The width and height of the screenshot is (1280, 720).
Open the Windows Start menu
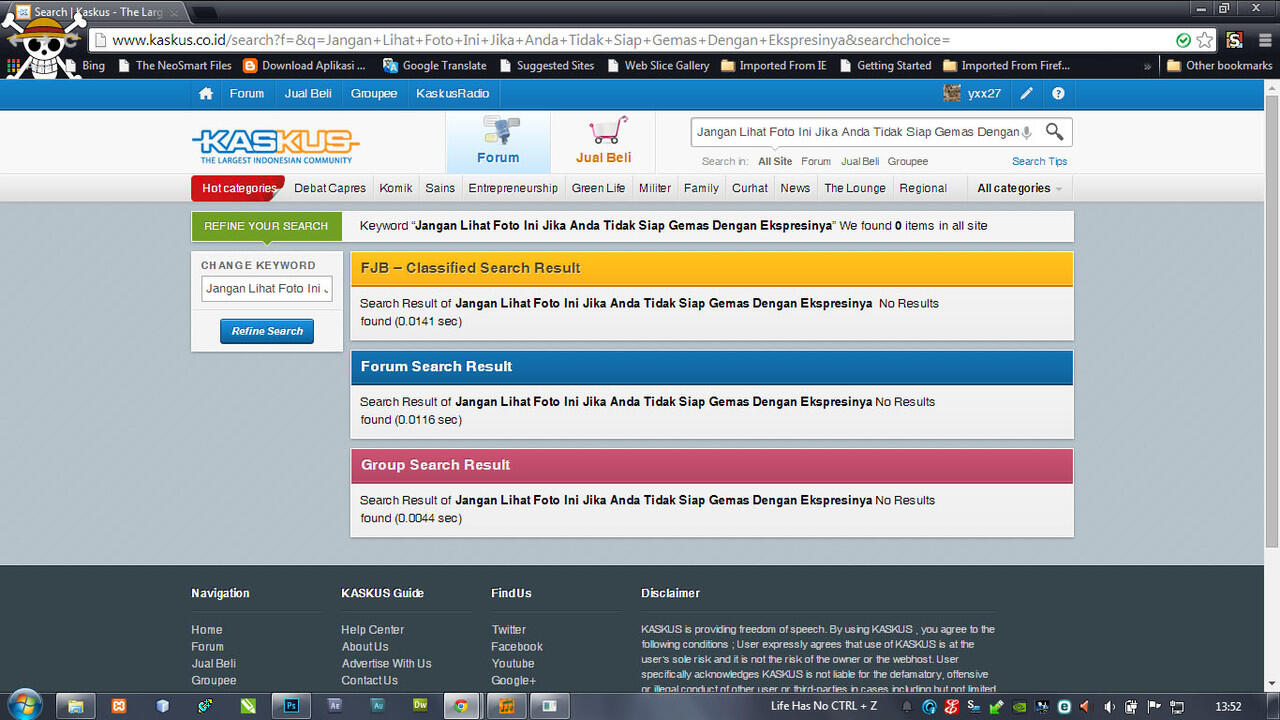[x=24, y=704]
